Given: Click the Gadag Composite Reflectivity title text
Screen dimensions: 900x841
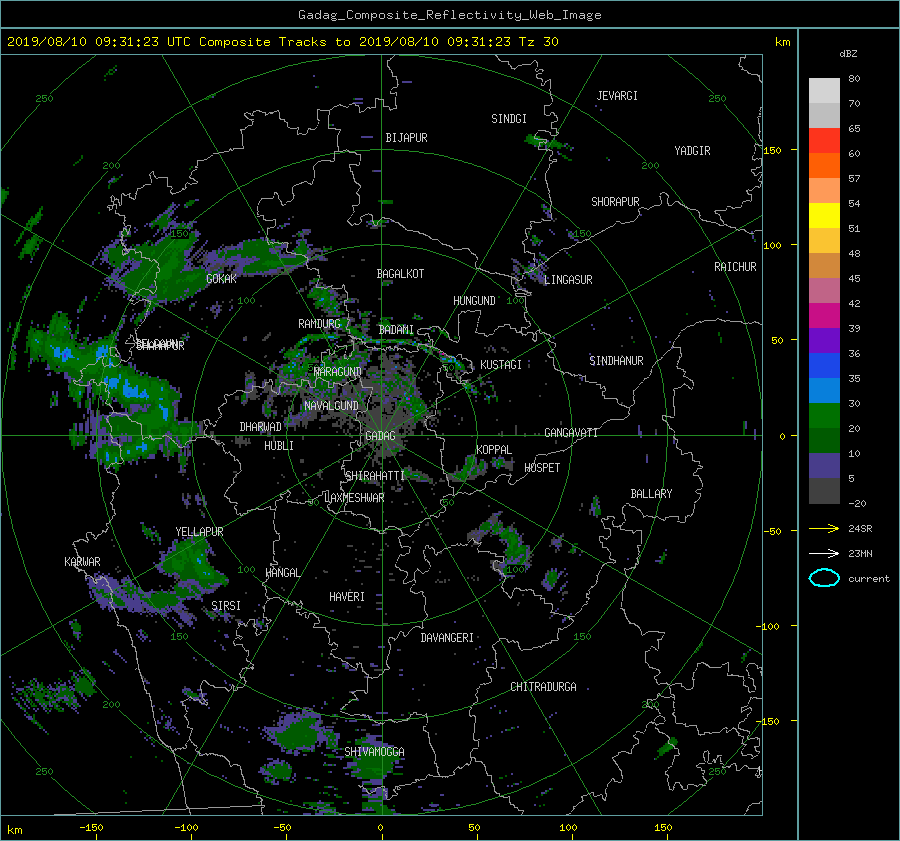Looking at the screenshot, I should pos(449,15).
